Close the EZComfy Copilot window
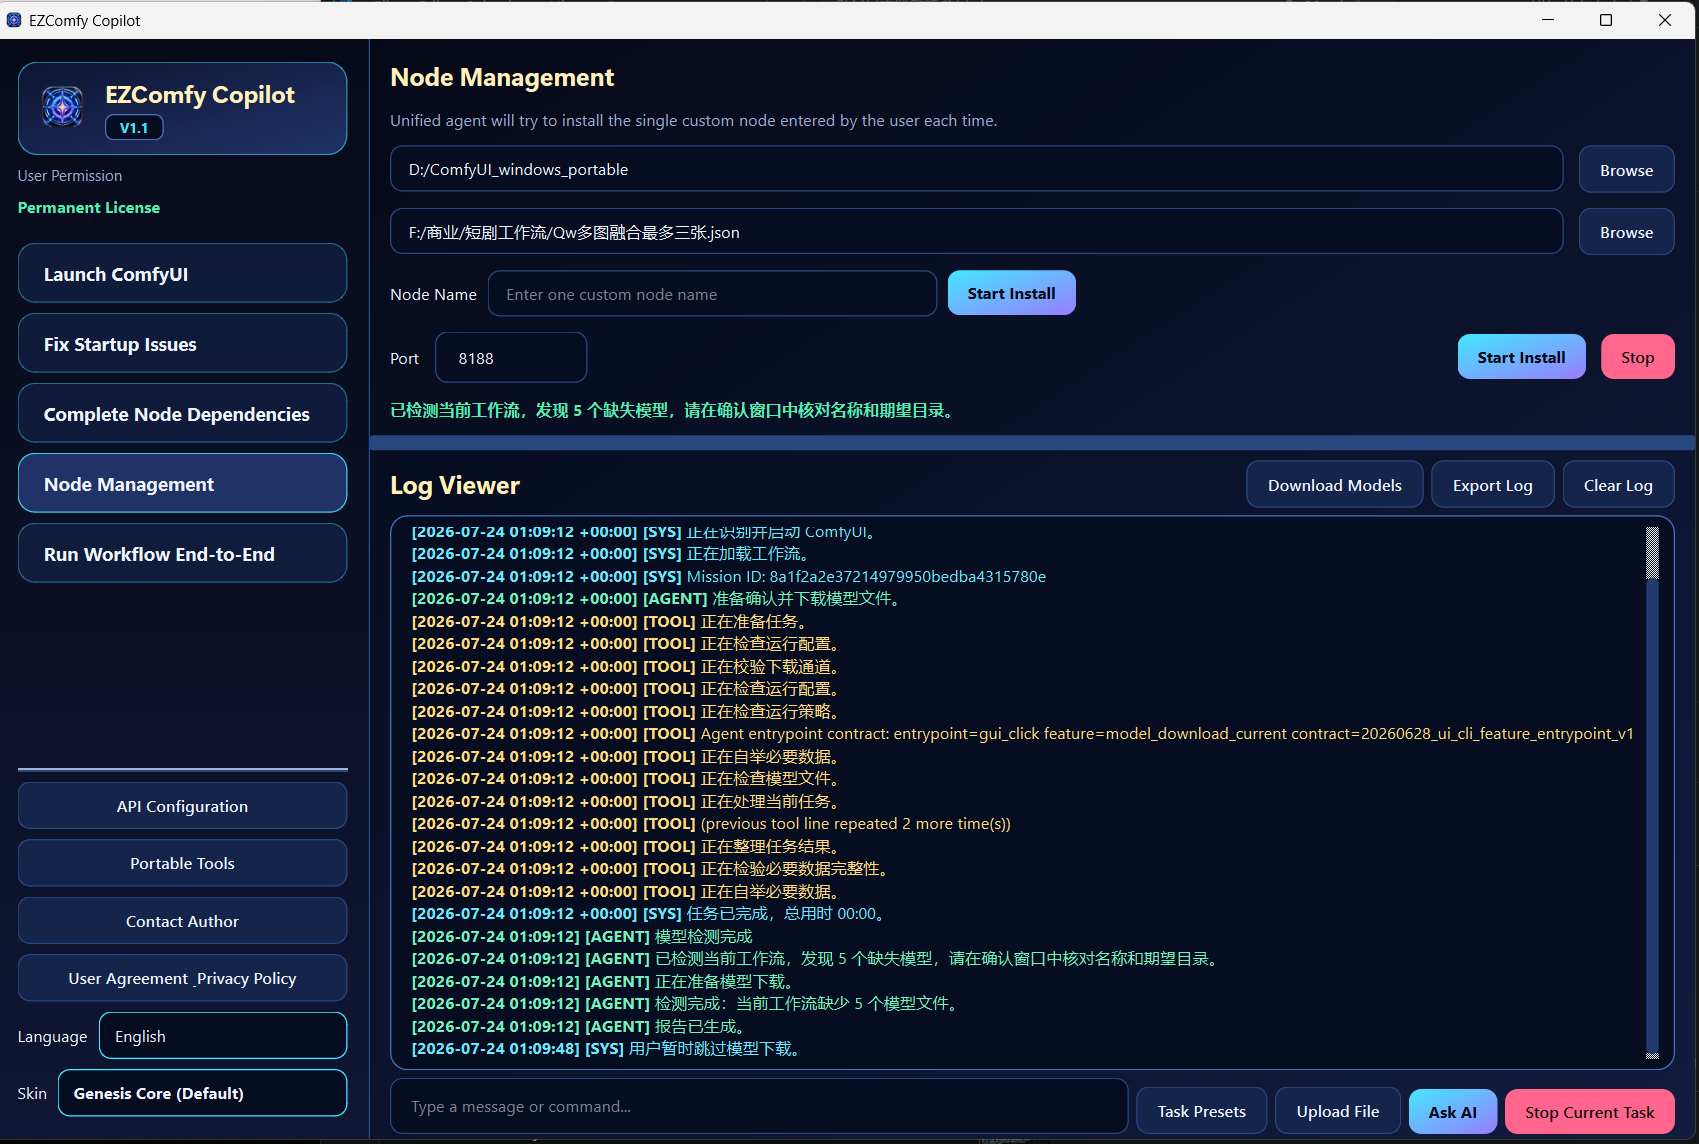1699x1144 pixels. point(1665,20)
